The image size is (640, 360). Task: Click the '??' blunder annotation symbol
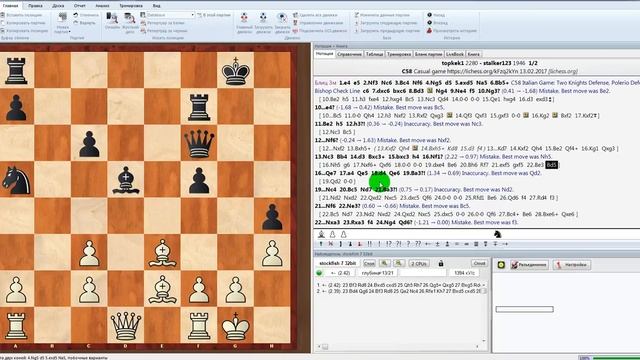(418, 244)
